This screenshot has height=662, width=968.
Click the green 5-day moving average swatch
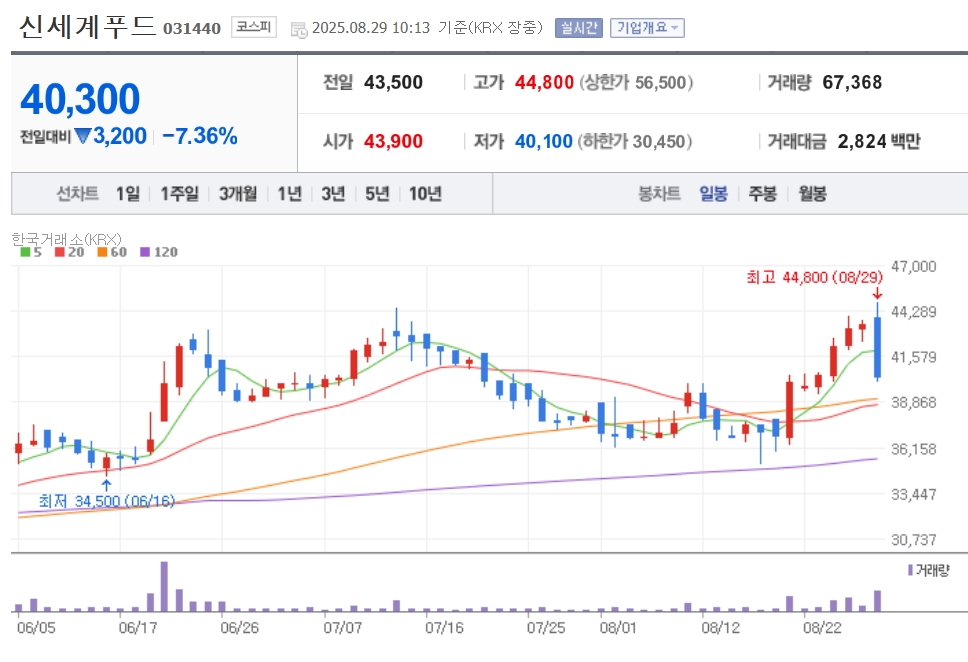pyautogui.click(x=25, y=252)
